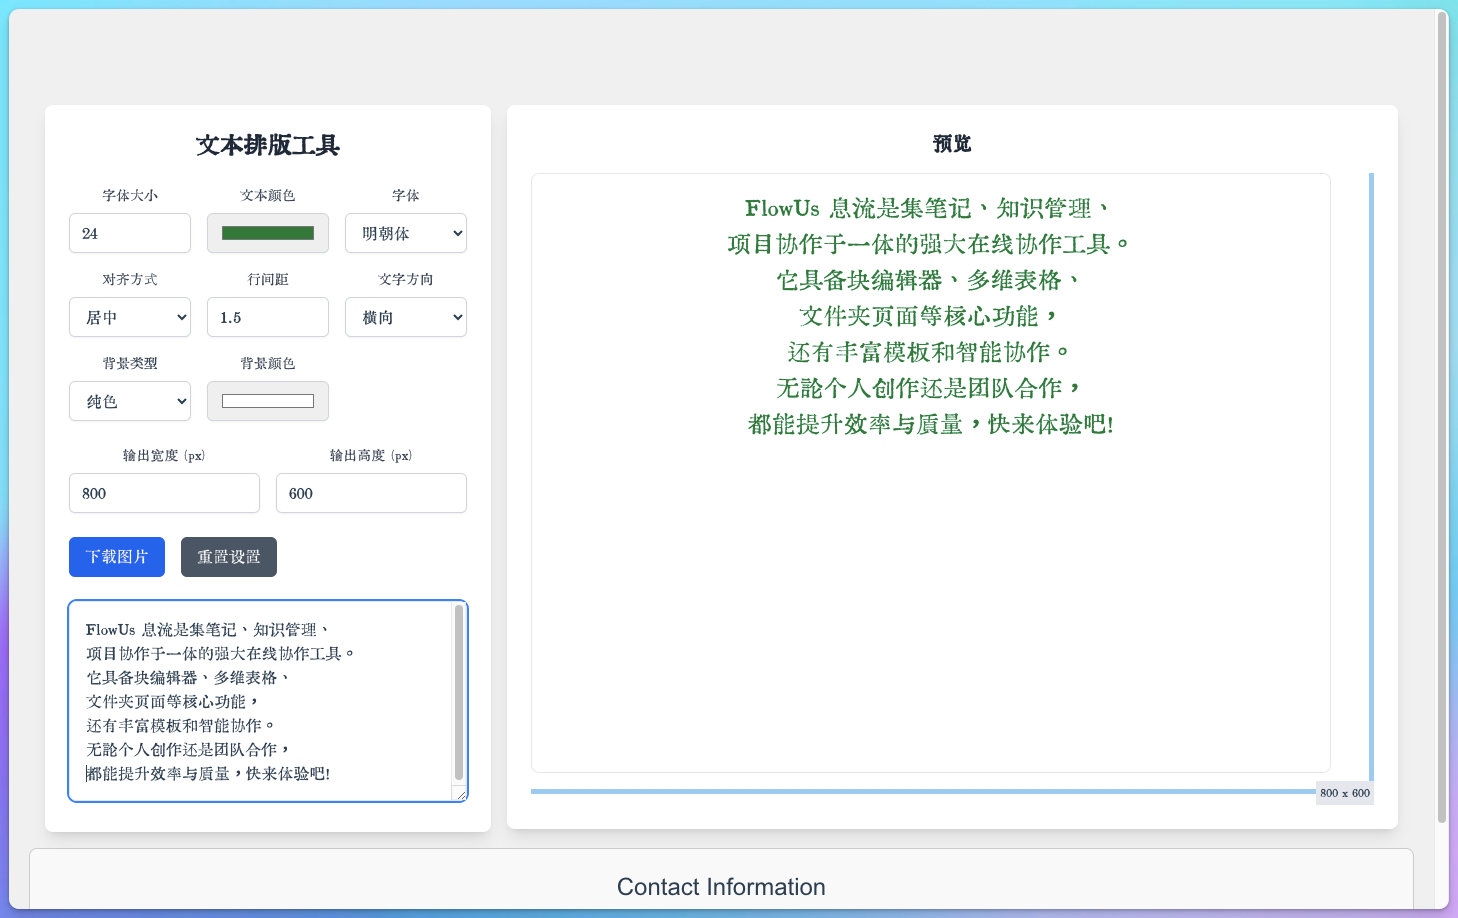Select the 输出高度 input showing 600
The image size is (1458, 918).
pyautogui.click(x=371, y=493)
